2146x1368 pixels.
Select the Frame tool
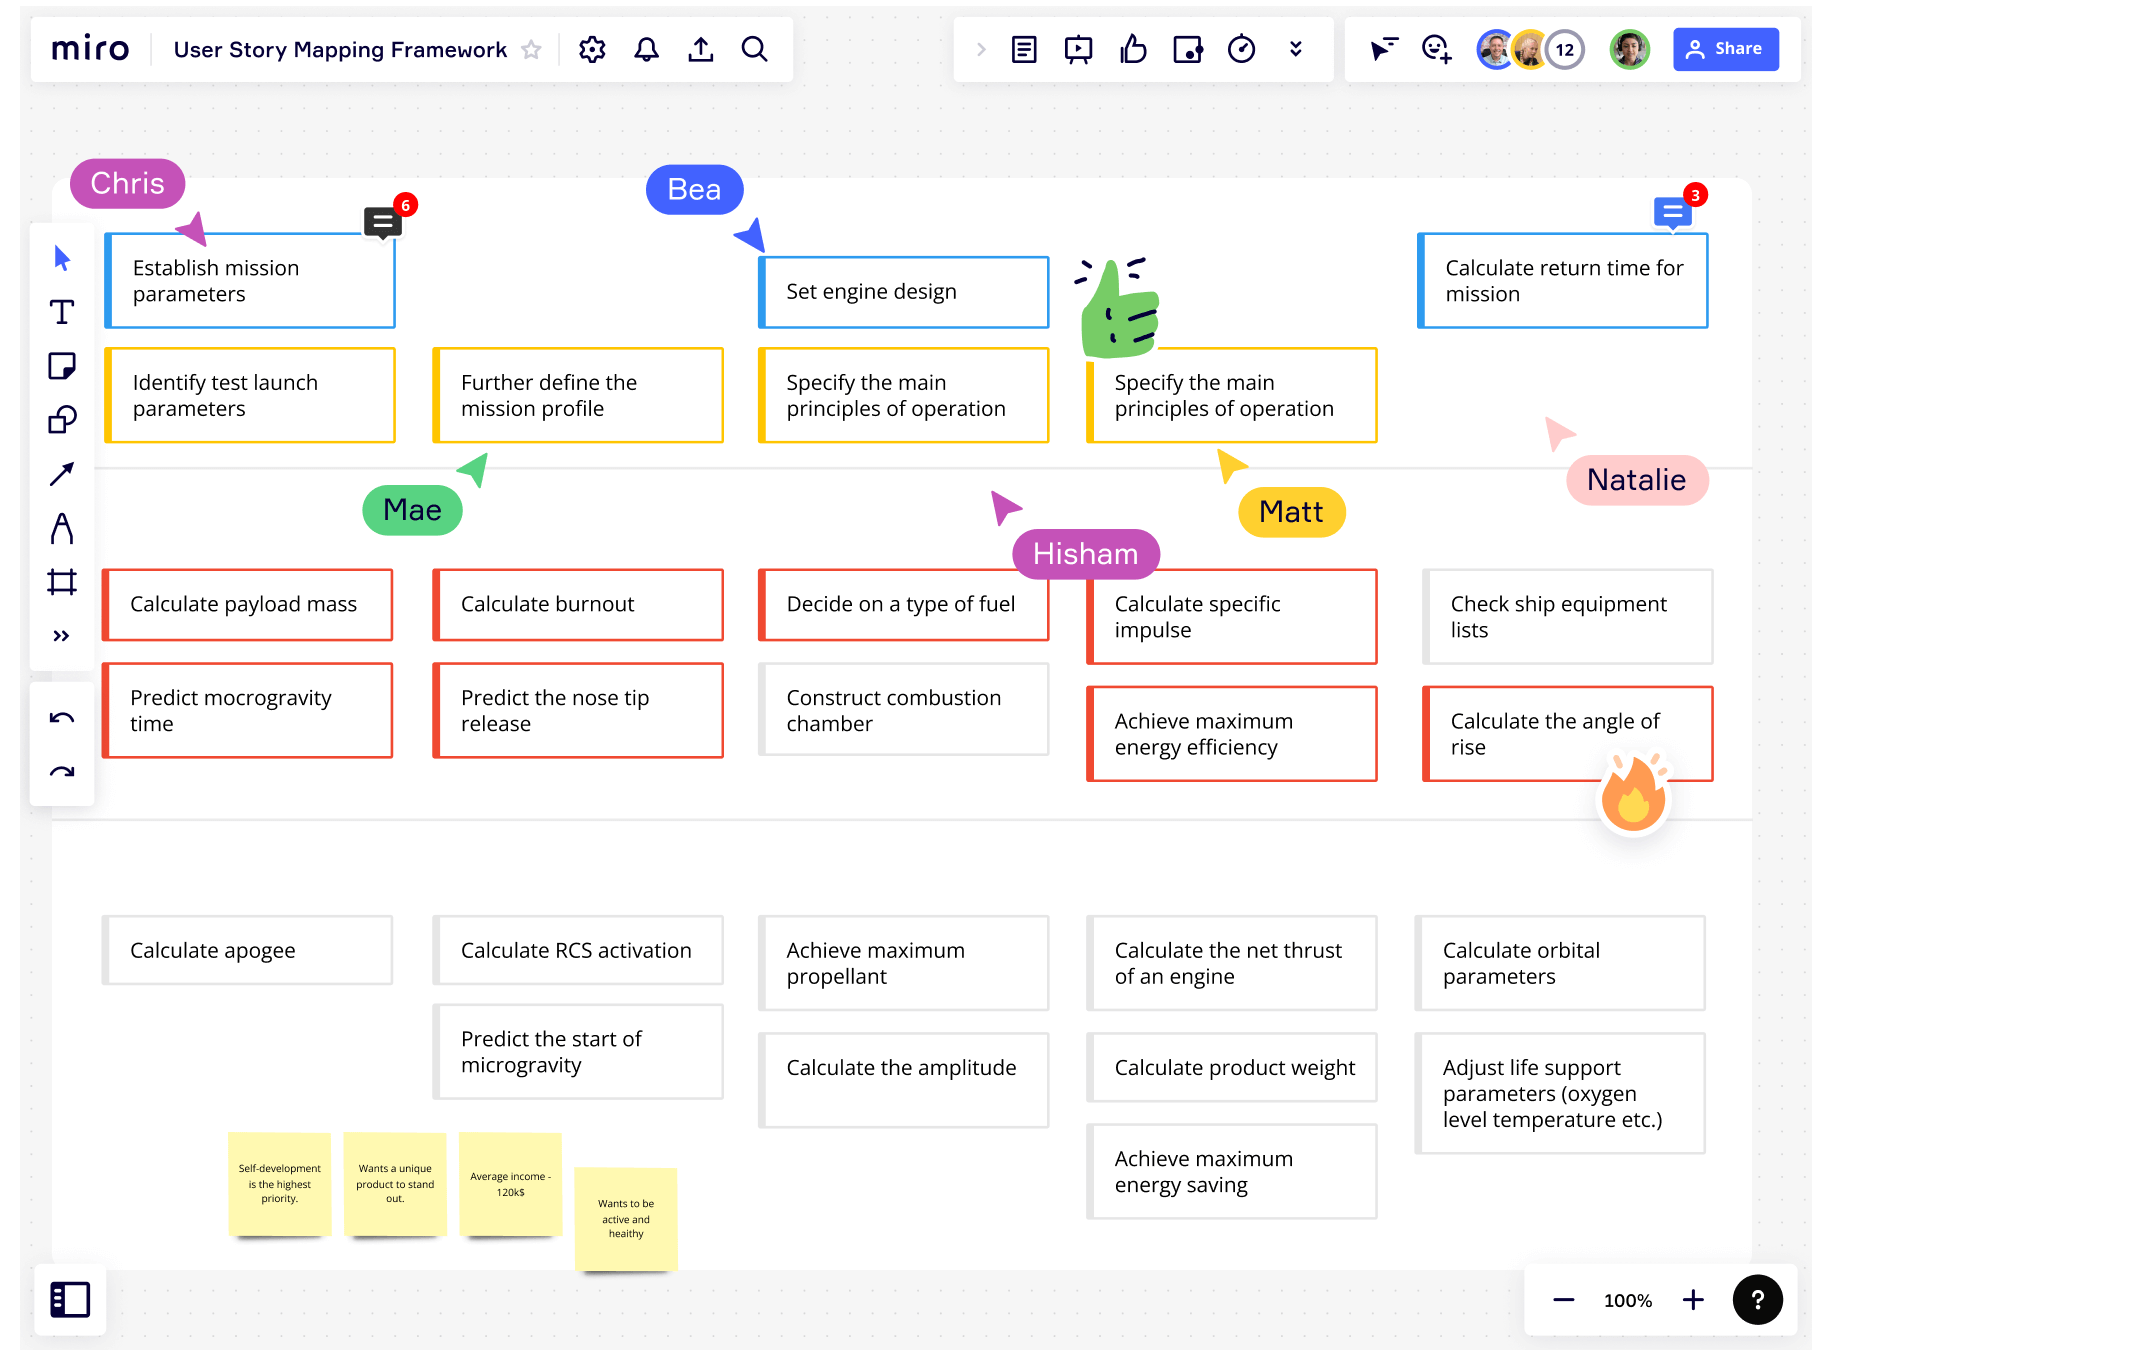click(62, 582)
